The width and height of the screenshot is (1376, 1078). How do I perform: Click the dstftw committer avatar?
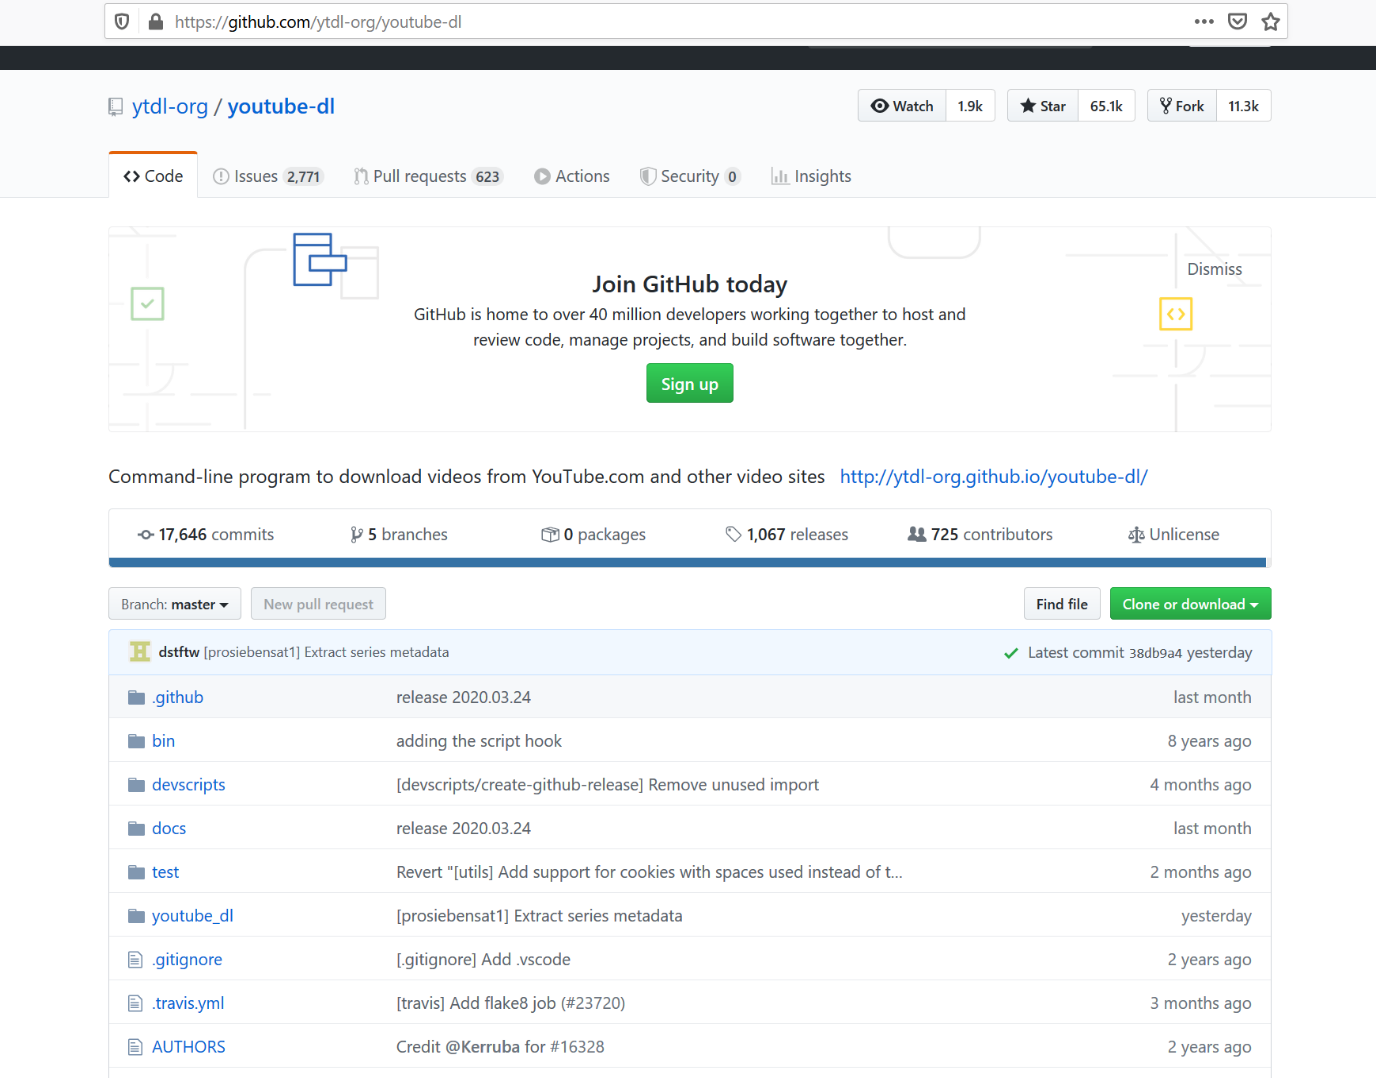(140, 652)
